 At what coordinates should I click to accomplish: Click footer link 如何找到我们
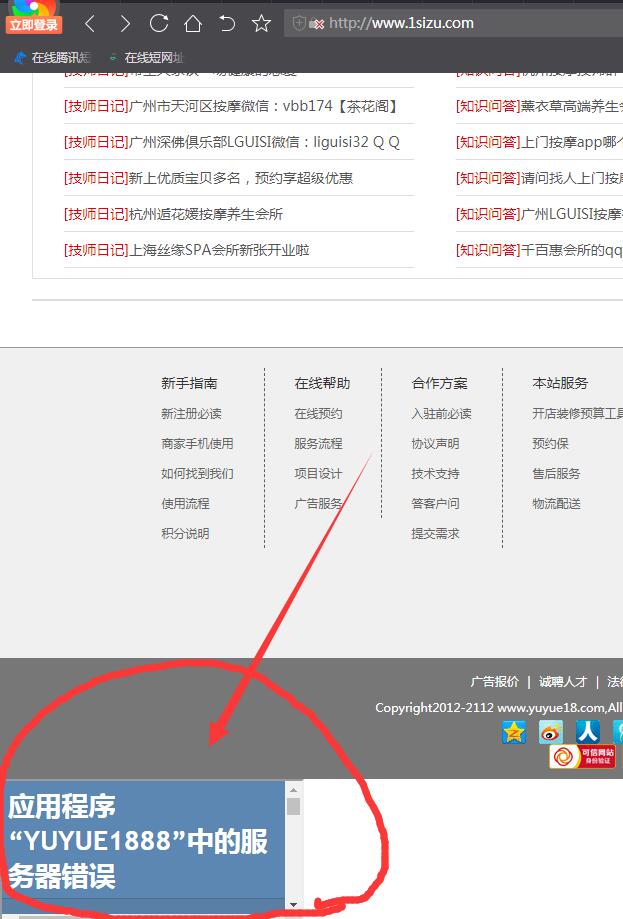197,474
